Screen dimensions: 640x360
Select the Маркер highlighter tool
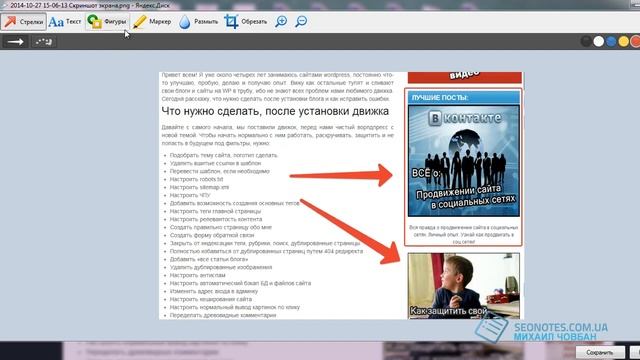point(152,22)
